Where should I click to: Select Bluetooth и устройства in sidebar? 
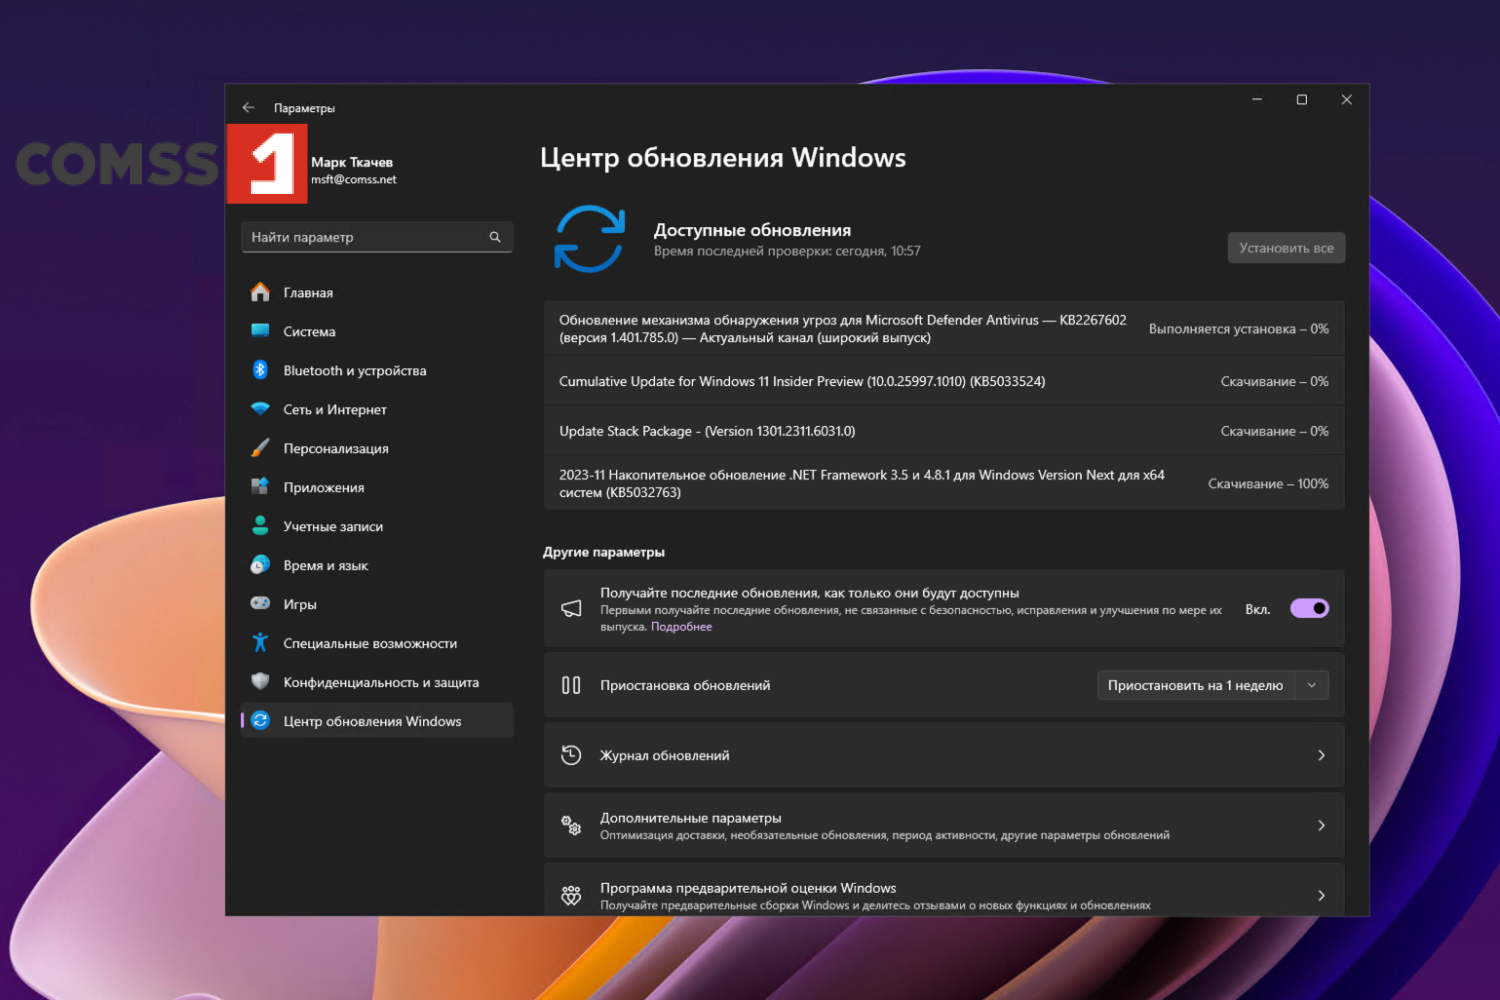(x=377, y=370)
